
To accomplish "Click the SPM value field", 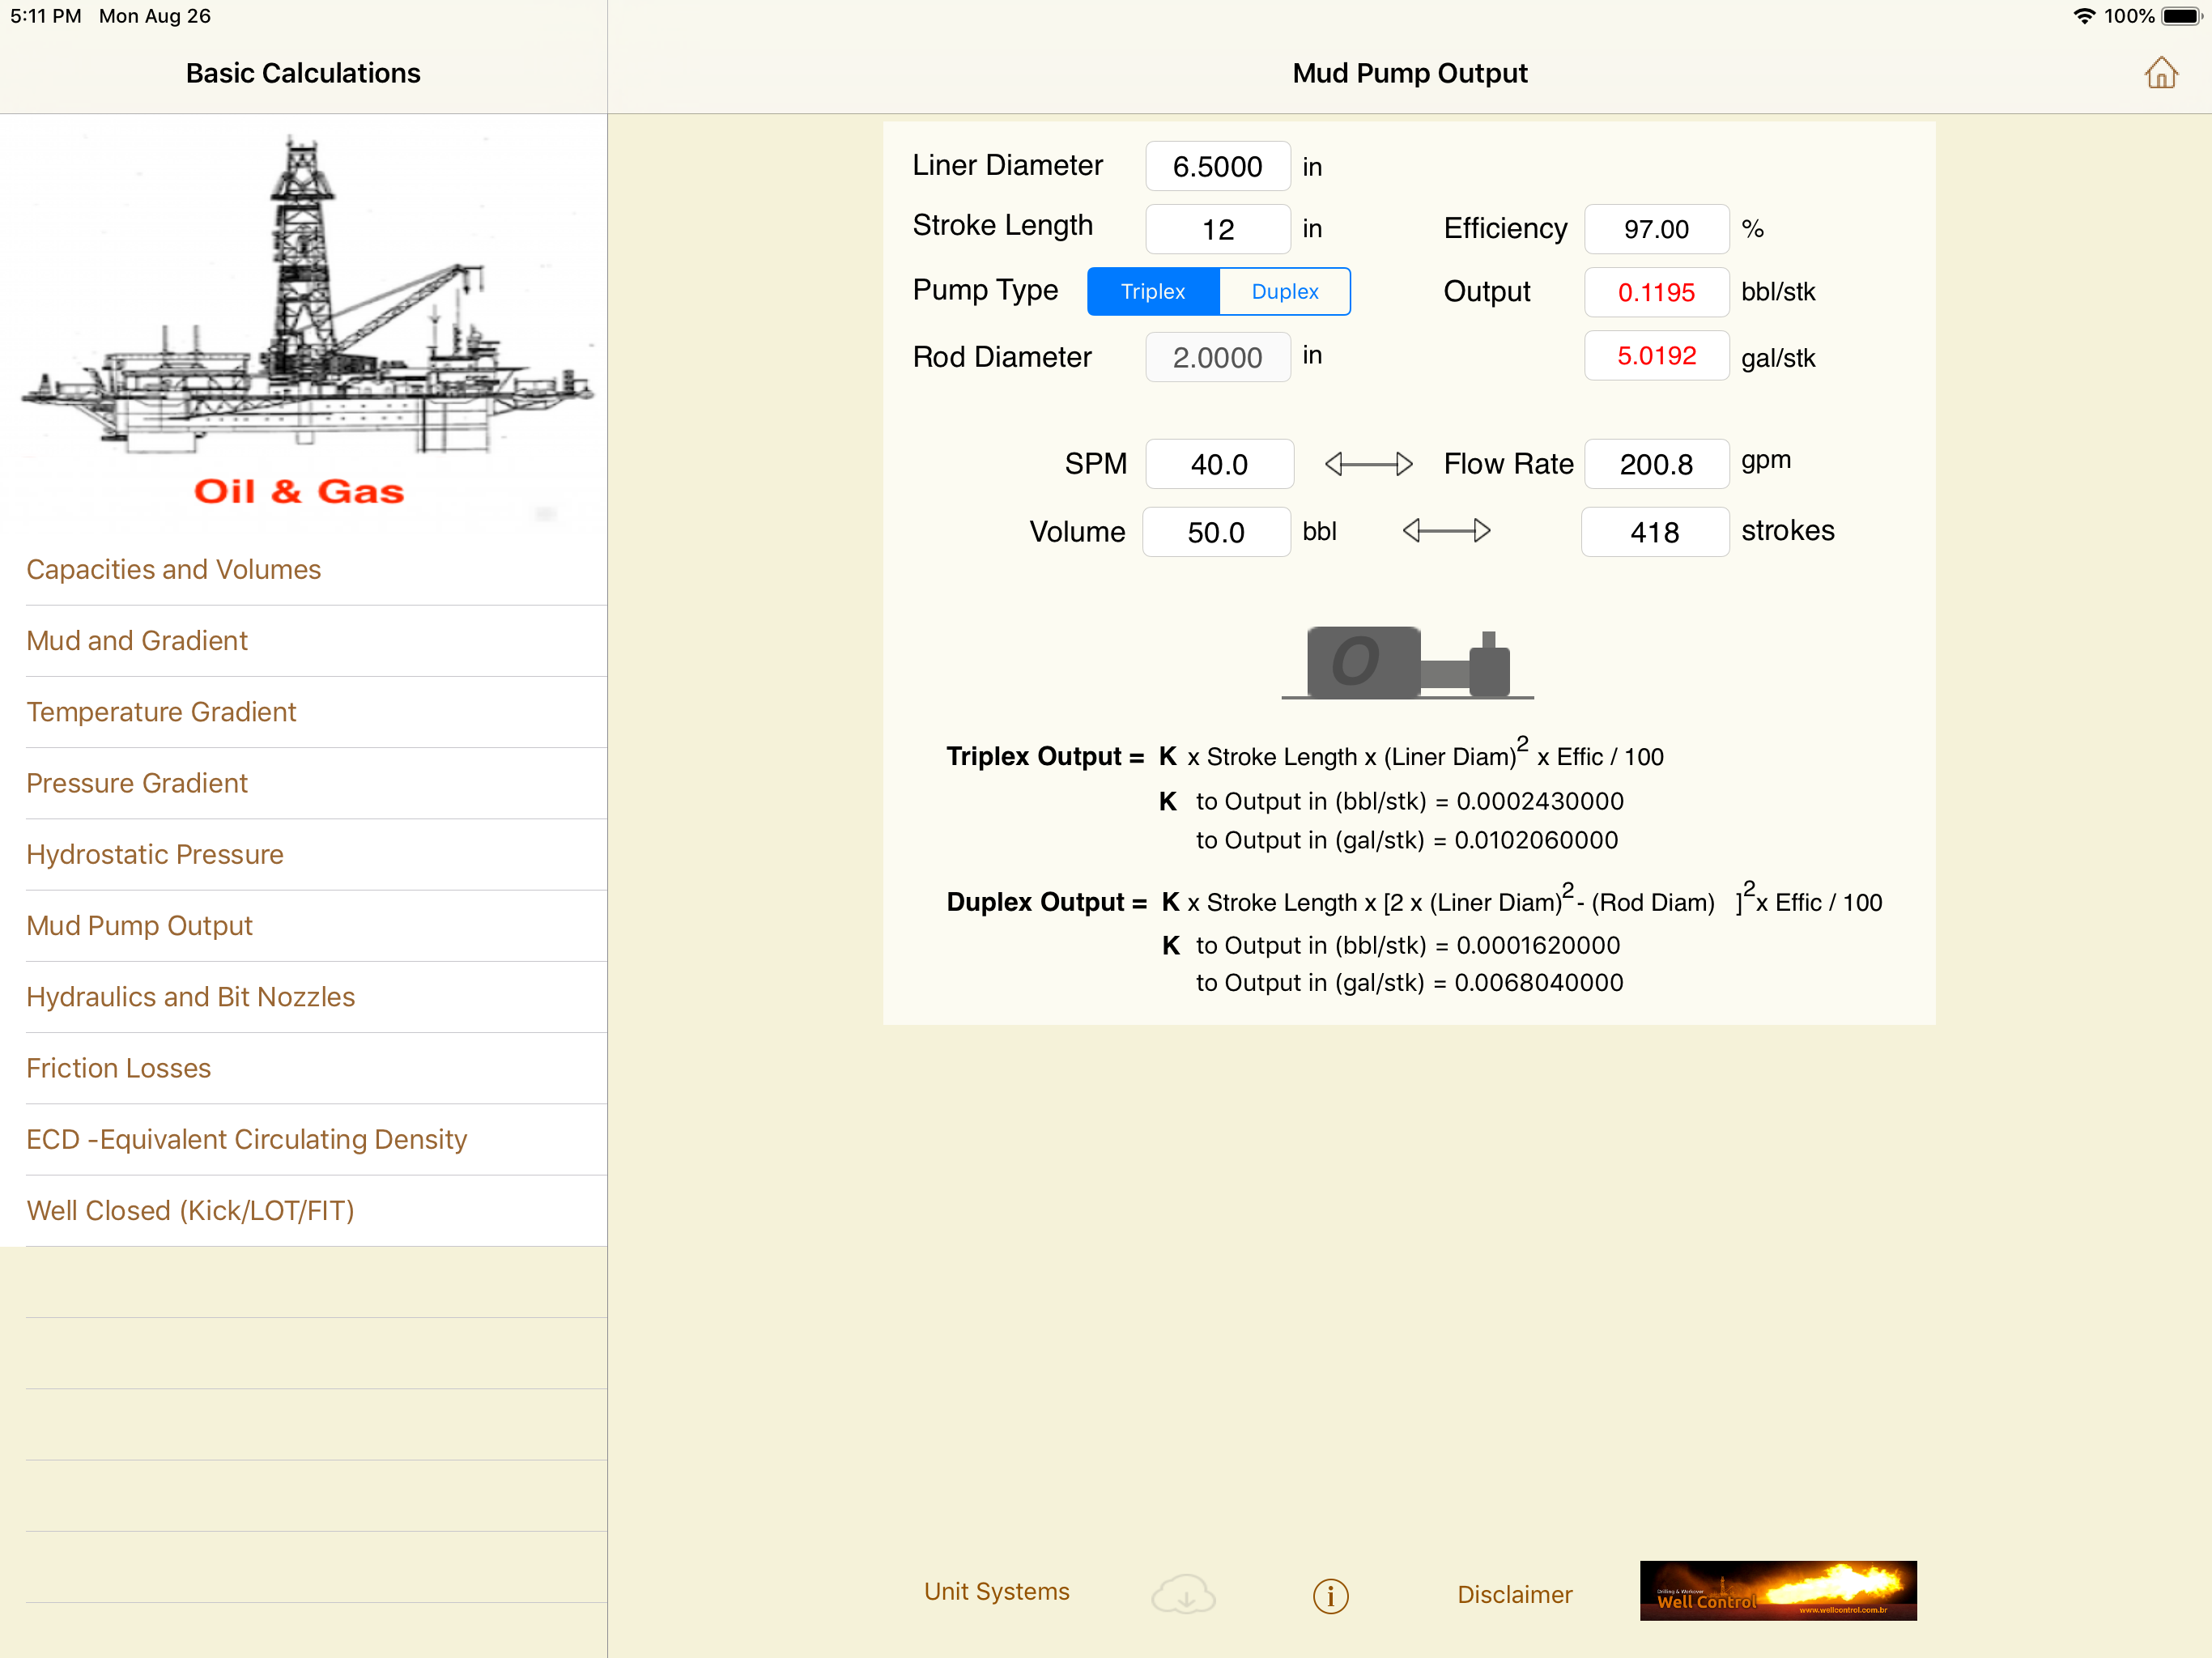I will coord(1219,465).
